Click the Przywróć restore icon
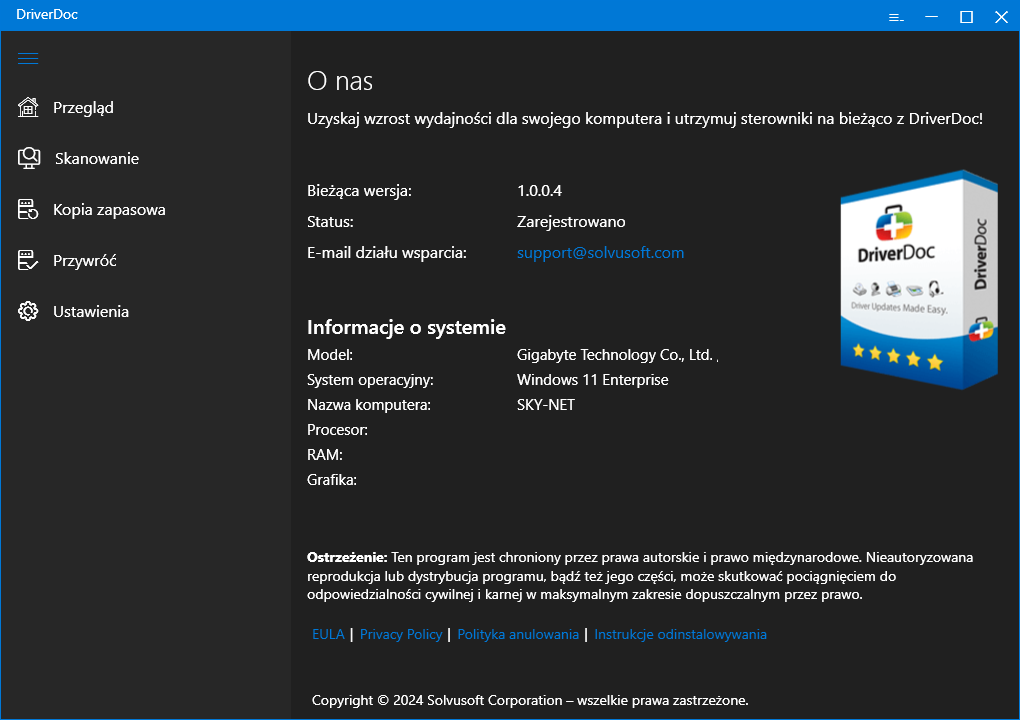Screen dimensions: 1020x720 coord(28,260)
